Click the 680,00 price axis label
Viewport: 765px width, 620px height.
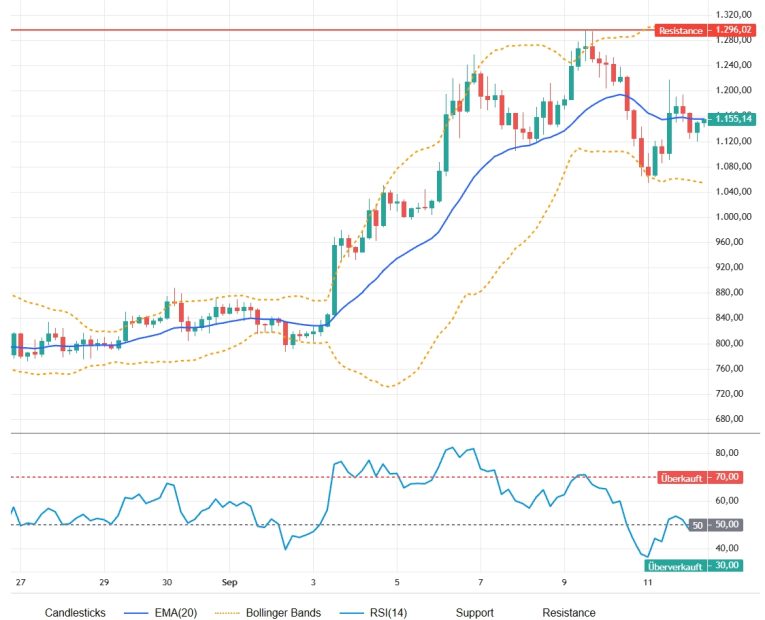729,419
